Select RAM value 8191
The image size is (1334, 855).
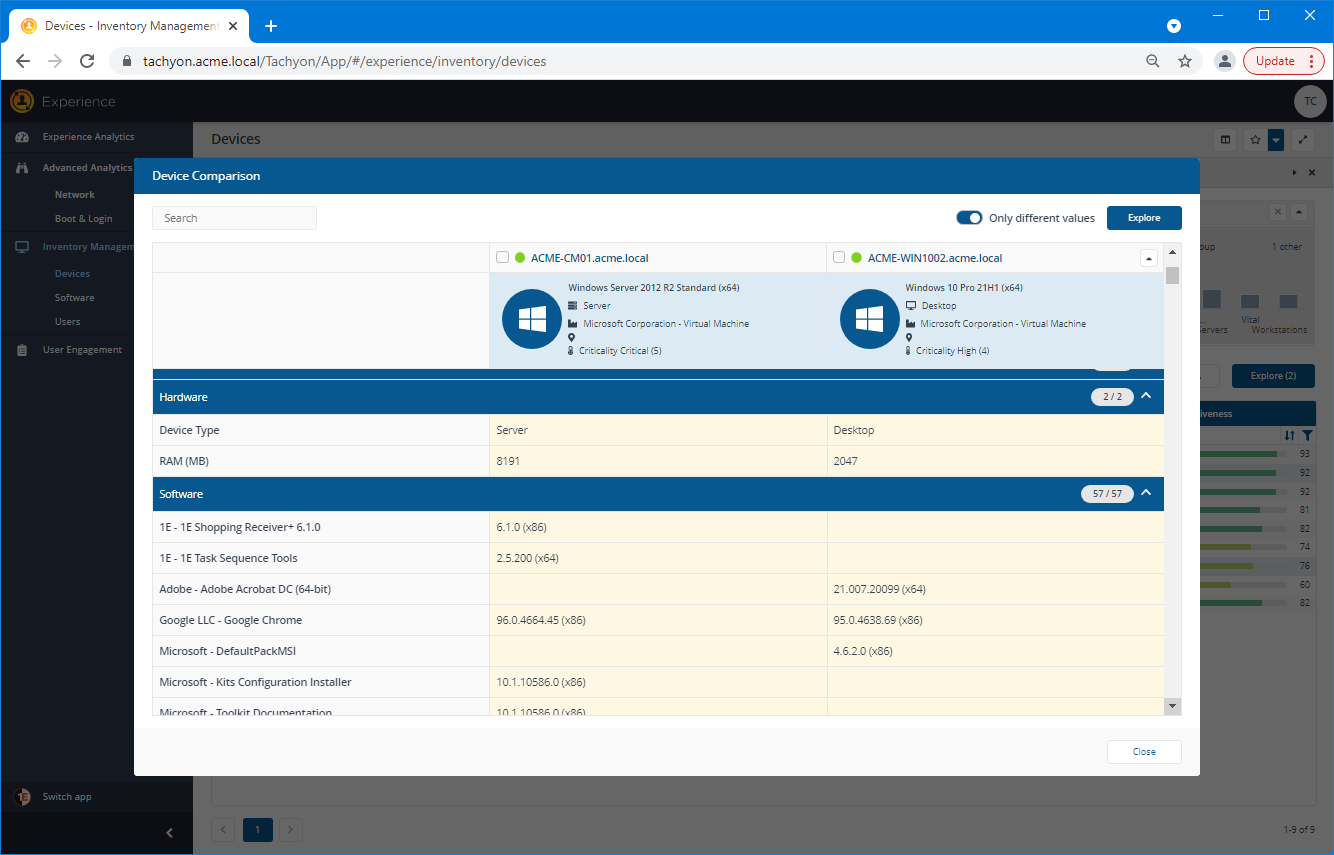(x=508, y=461)
